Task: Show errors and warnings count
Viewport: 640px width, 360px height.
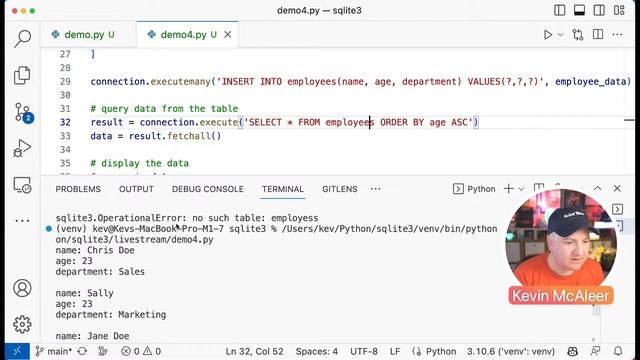Action: (141, 351)
